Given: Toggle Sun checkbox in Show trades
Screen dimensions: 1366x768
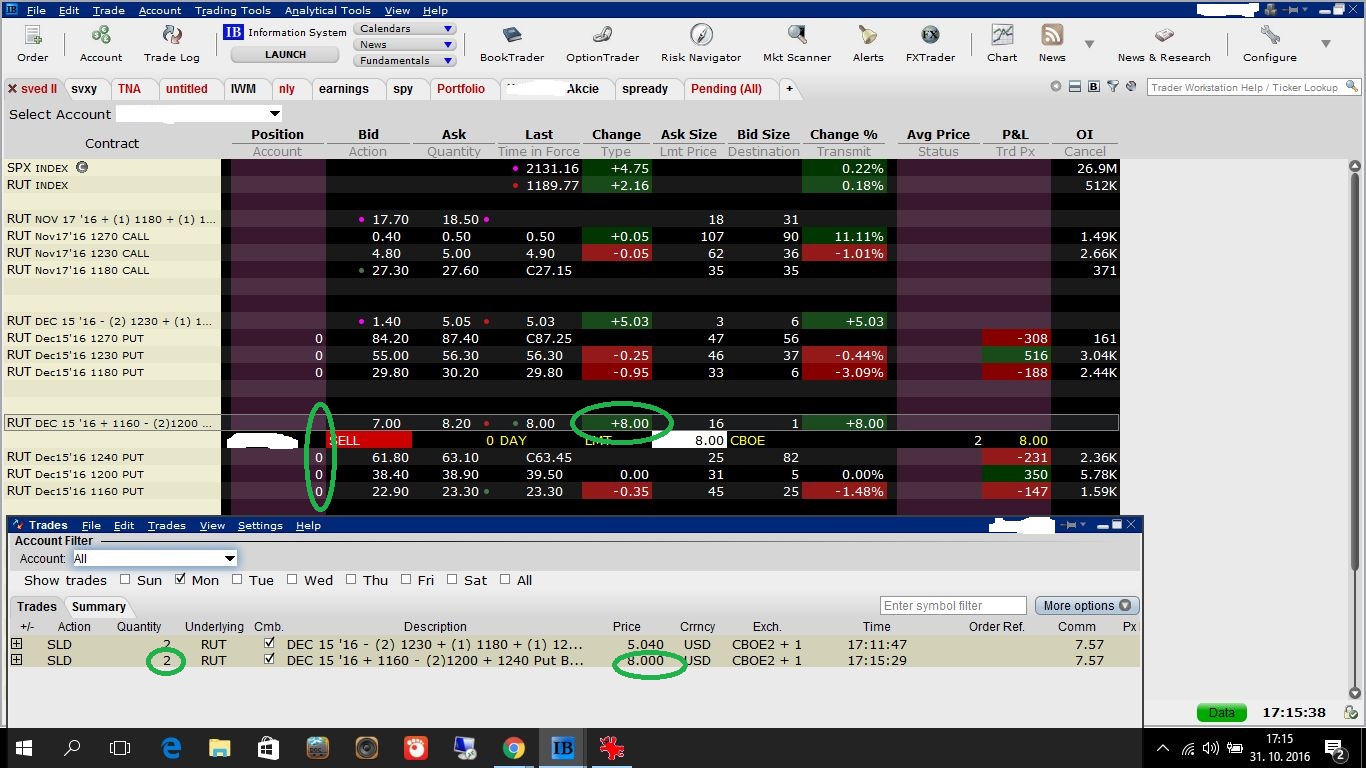Looking at the screenshot, I should coord(125,579).
